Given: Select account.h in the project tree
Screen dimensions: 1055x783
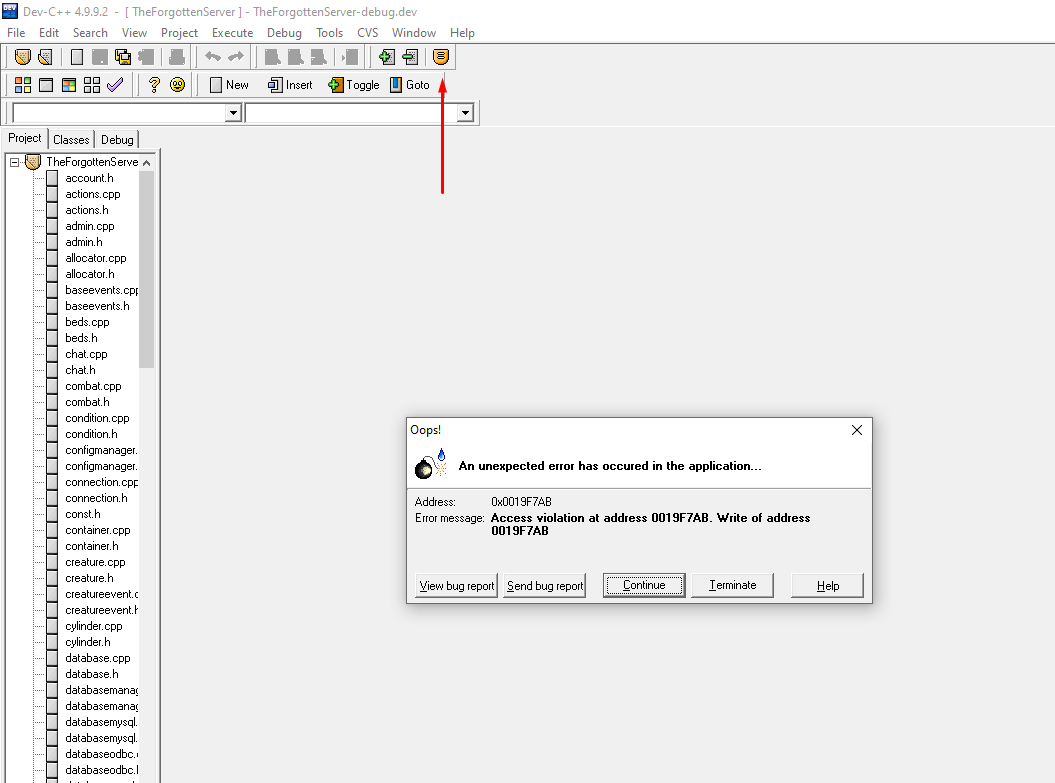Looking at the screenshot, I should 89,178.
